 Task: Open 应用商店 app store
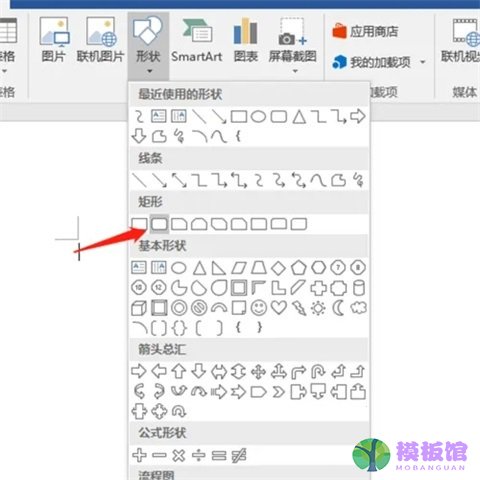point(365,32)
